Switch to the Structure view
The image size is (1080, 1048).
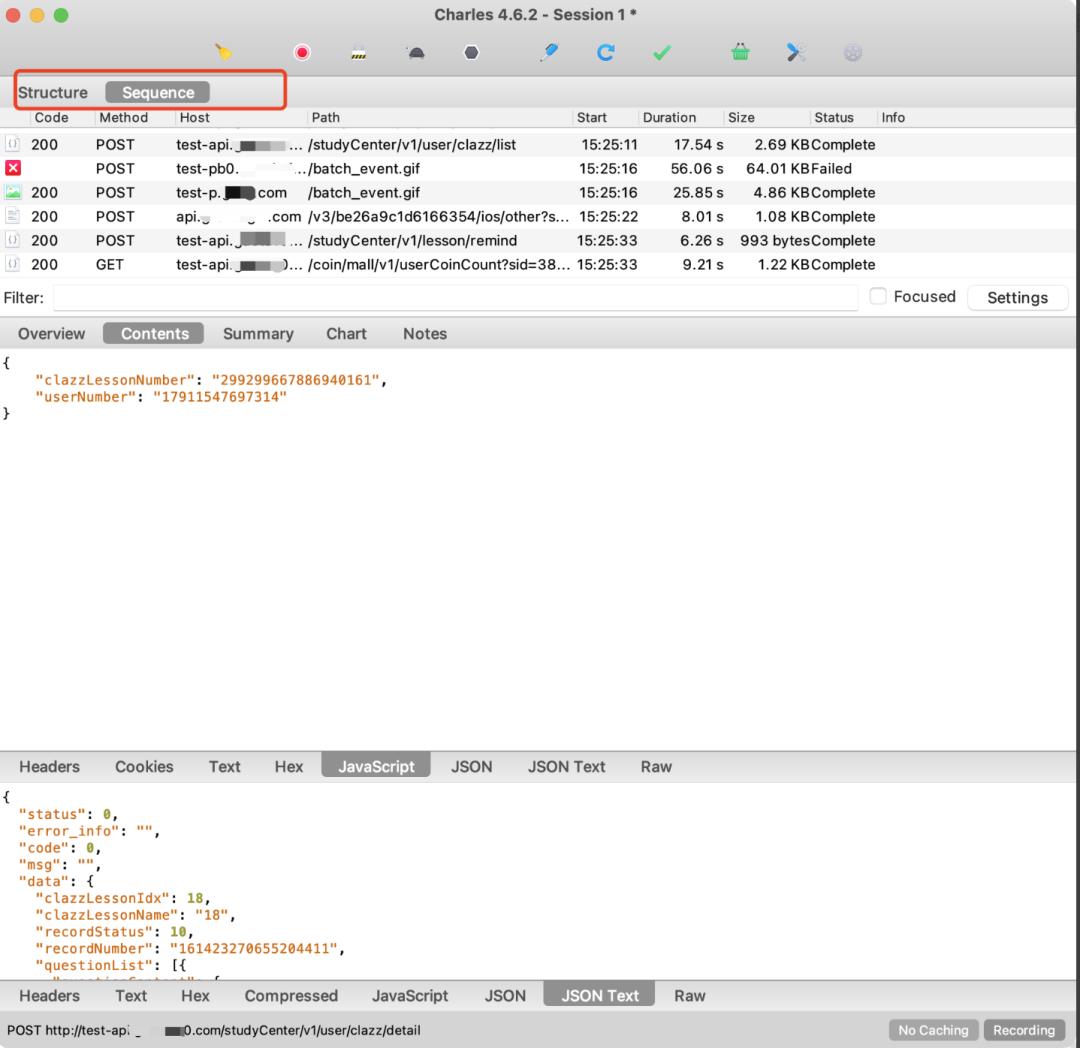[x=53, y=92]
